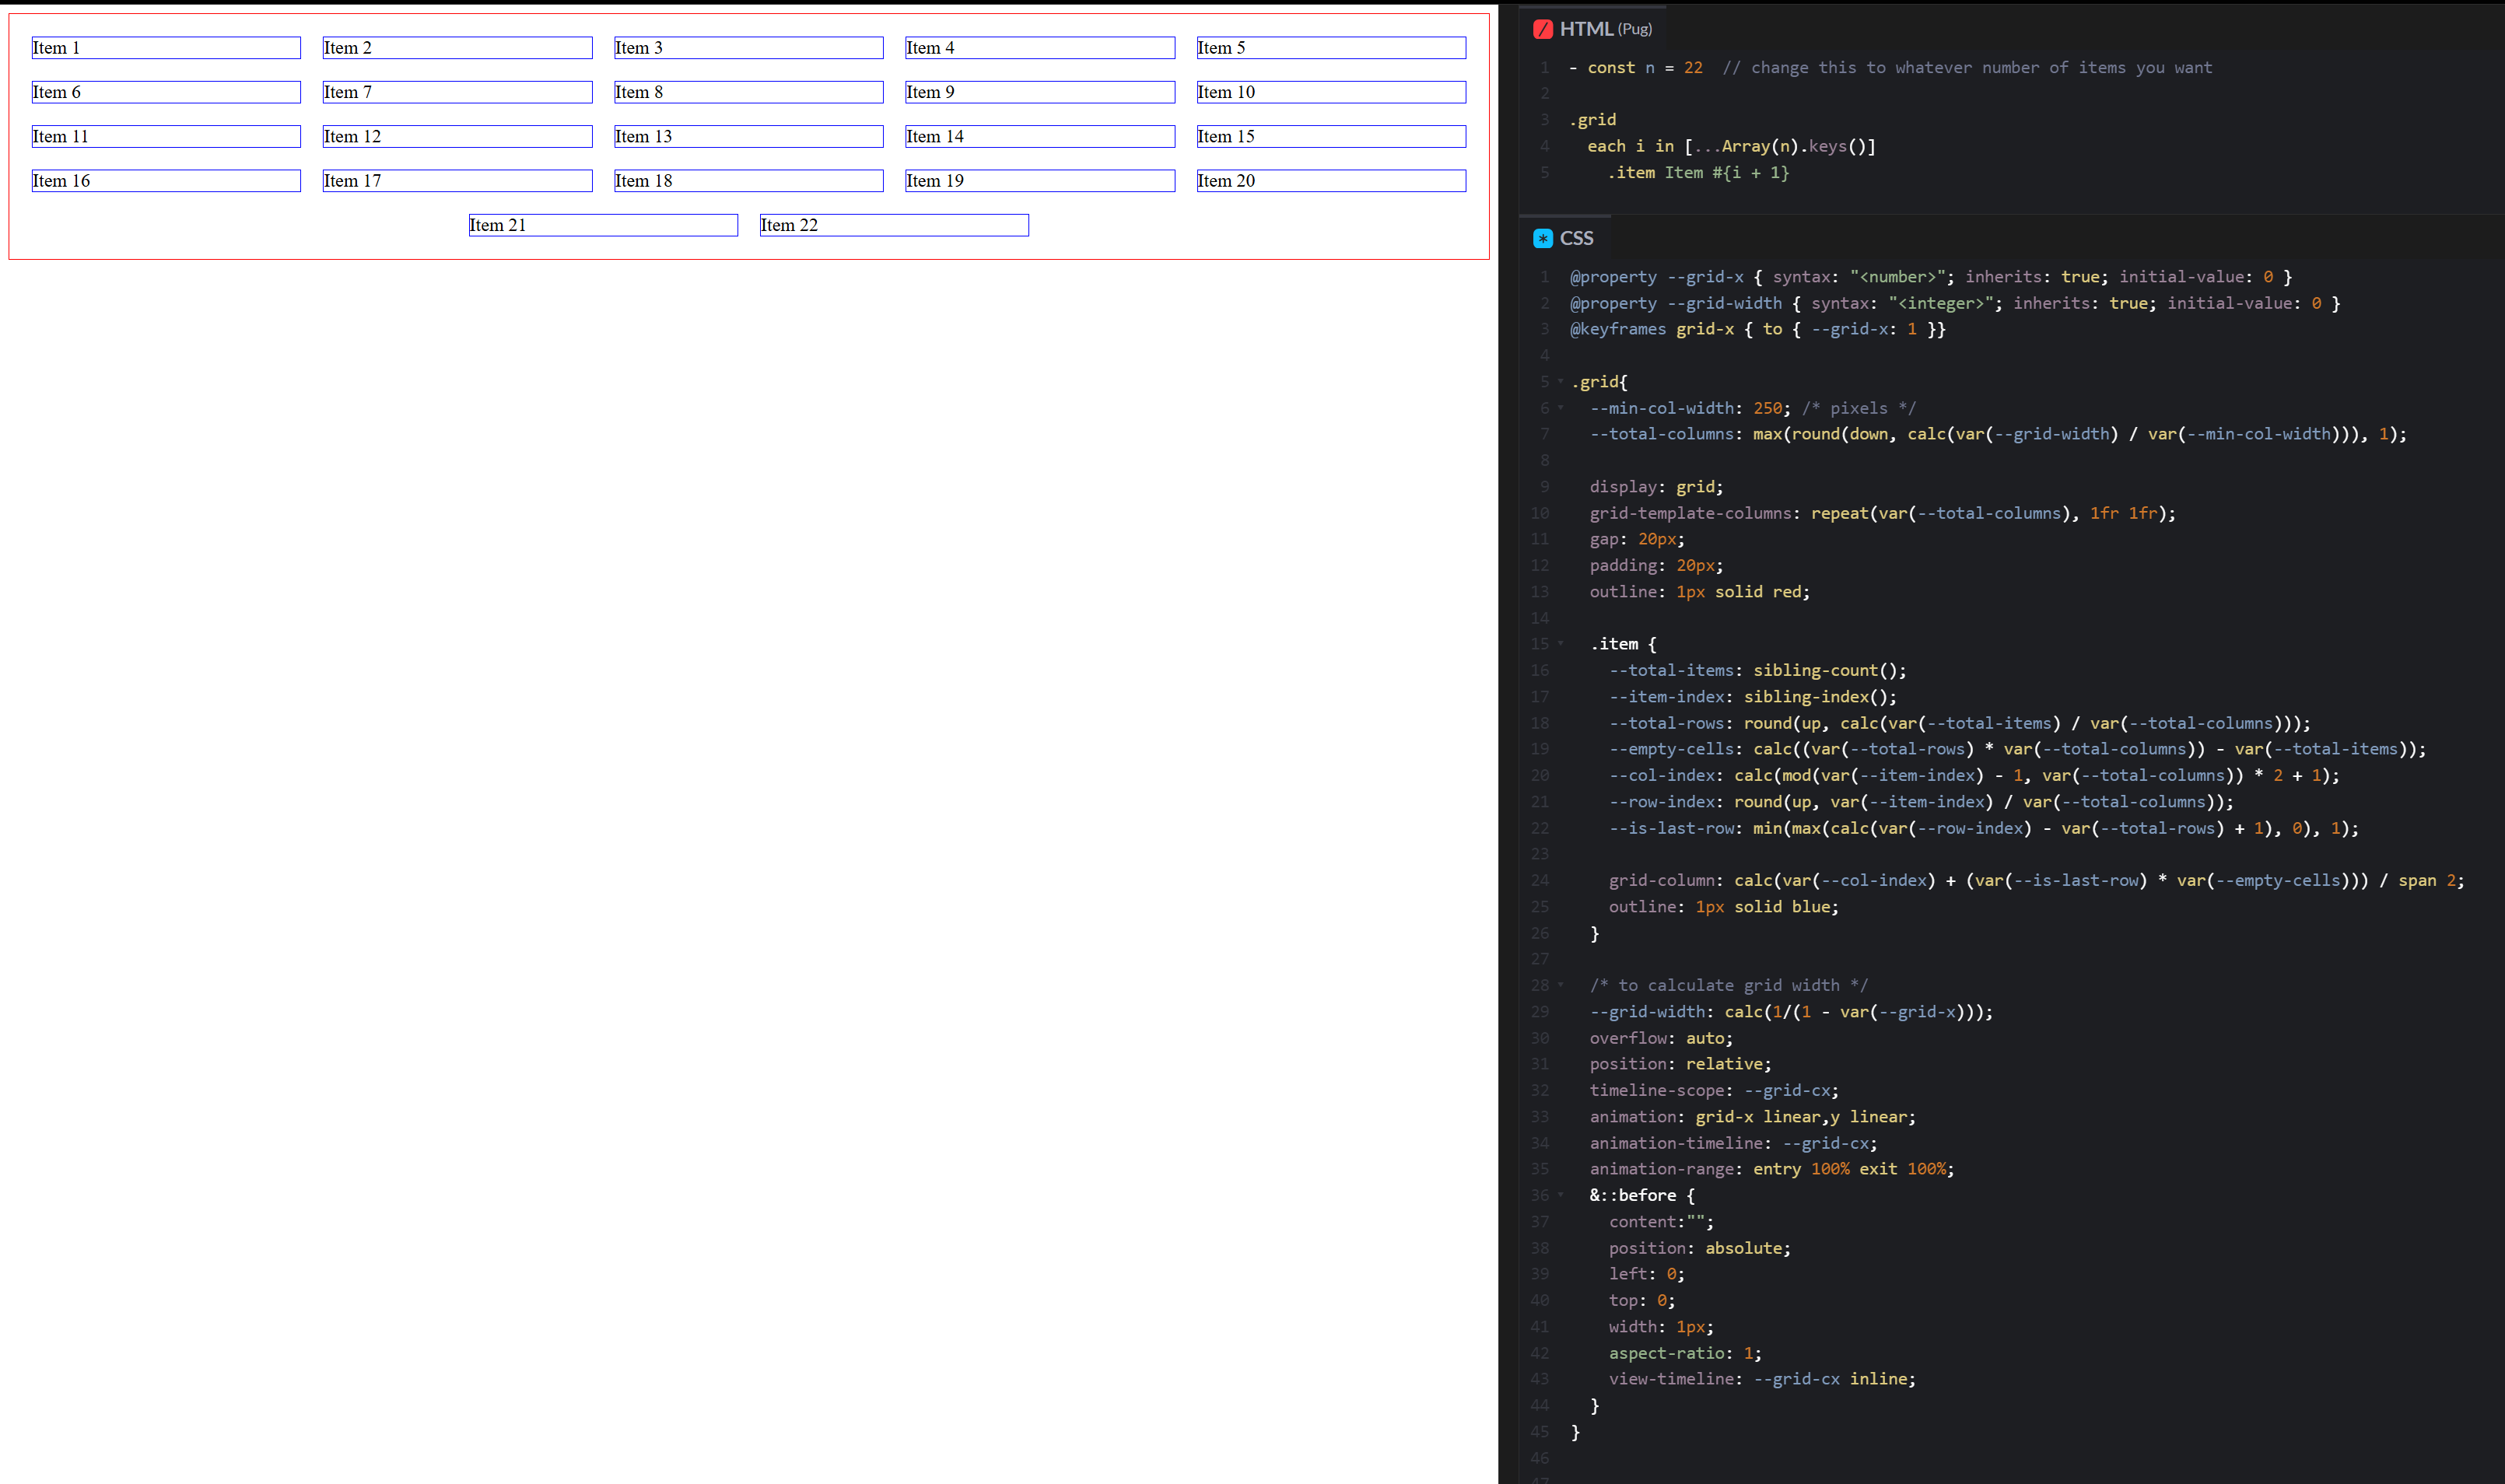Click the Item 21 centered box
Screen dimensions: 2505x1484
pyautogui.click(x=602, y=225)
